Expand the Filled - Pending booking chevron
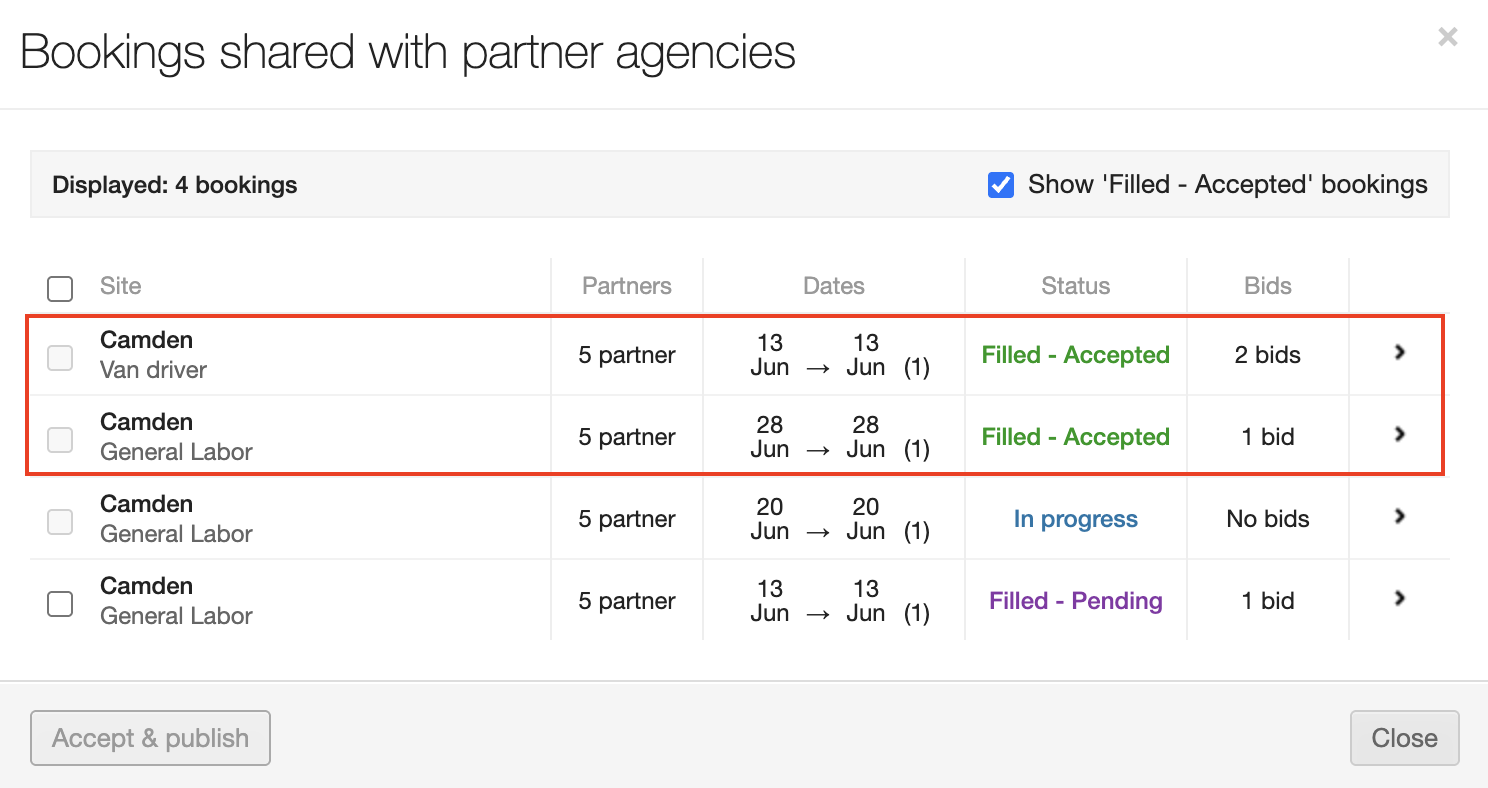Screen dimensions: 1488x788 pyautogui.click(x=1400, y=598)
